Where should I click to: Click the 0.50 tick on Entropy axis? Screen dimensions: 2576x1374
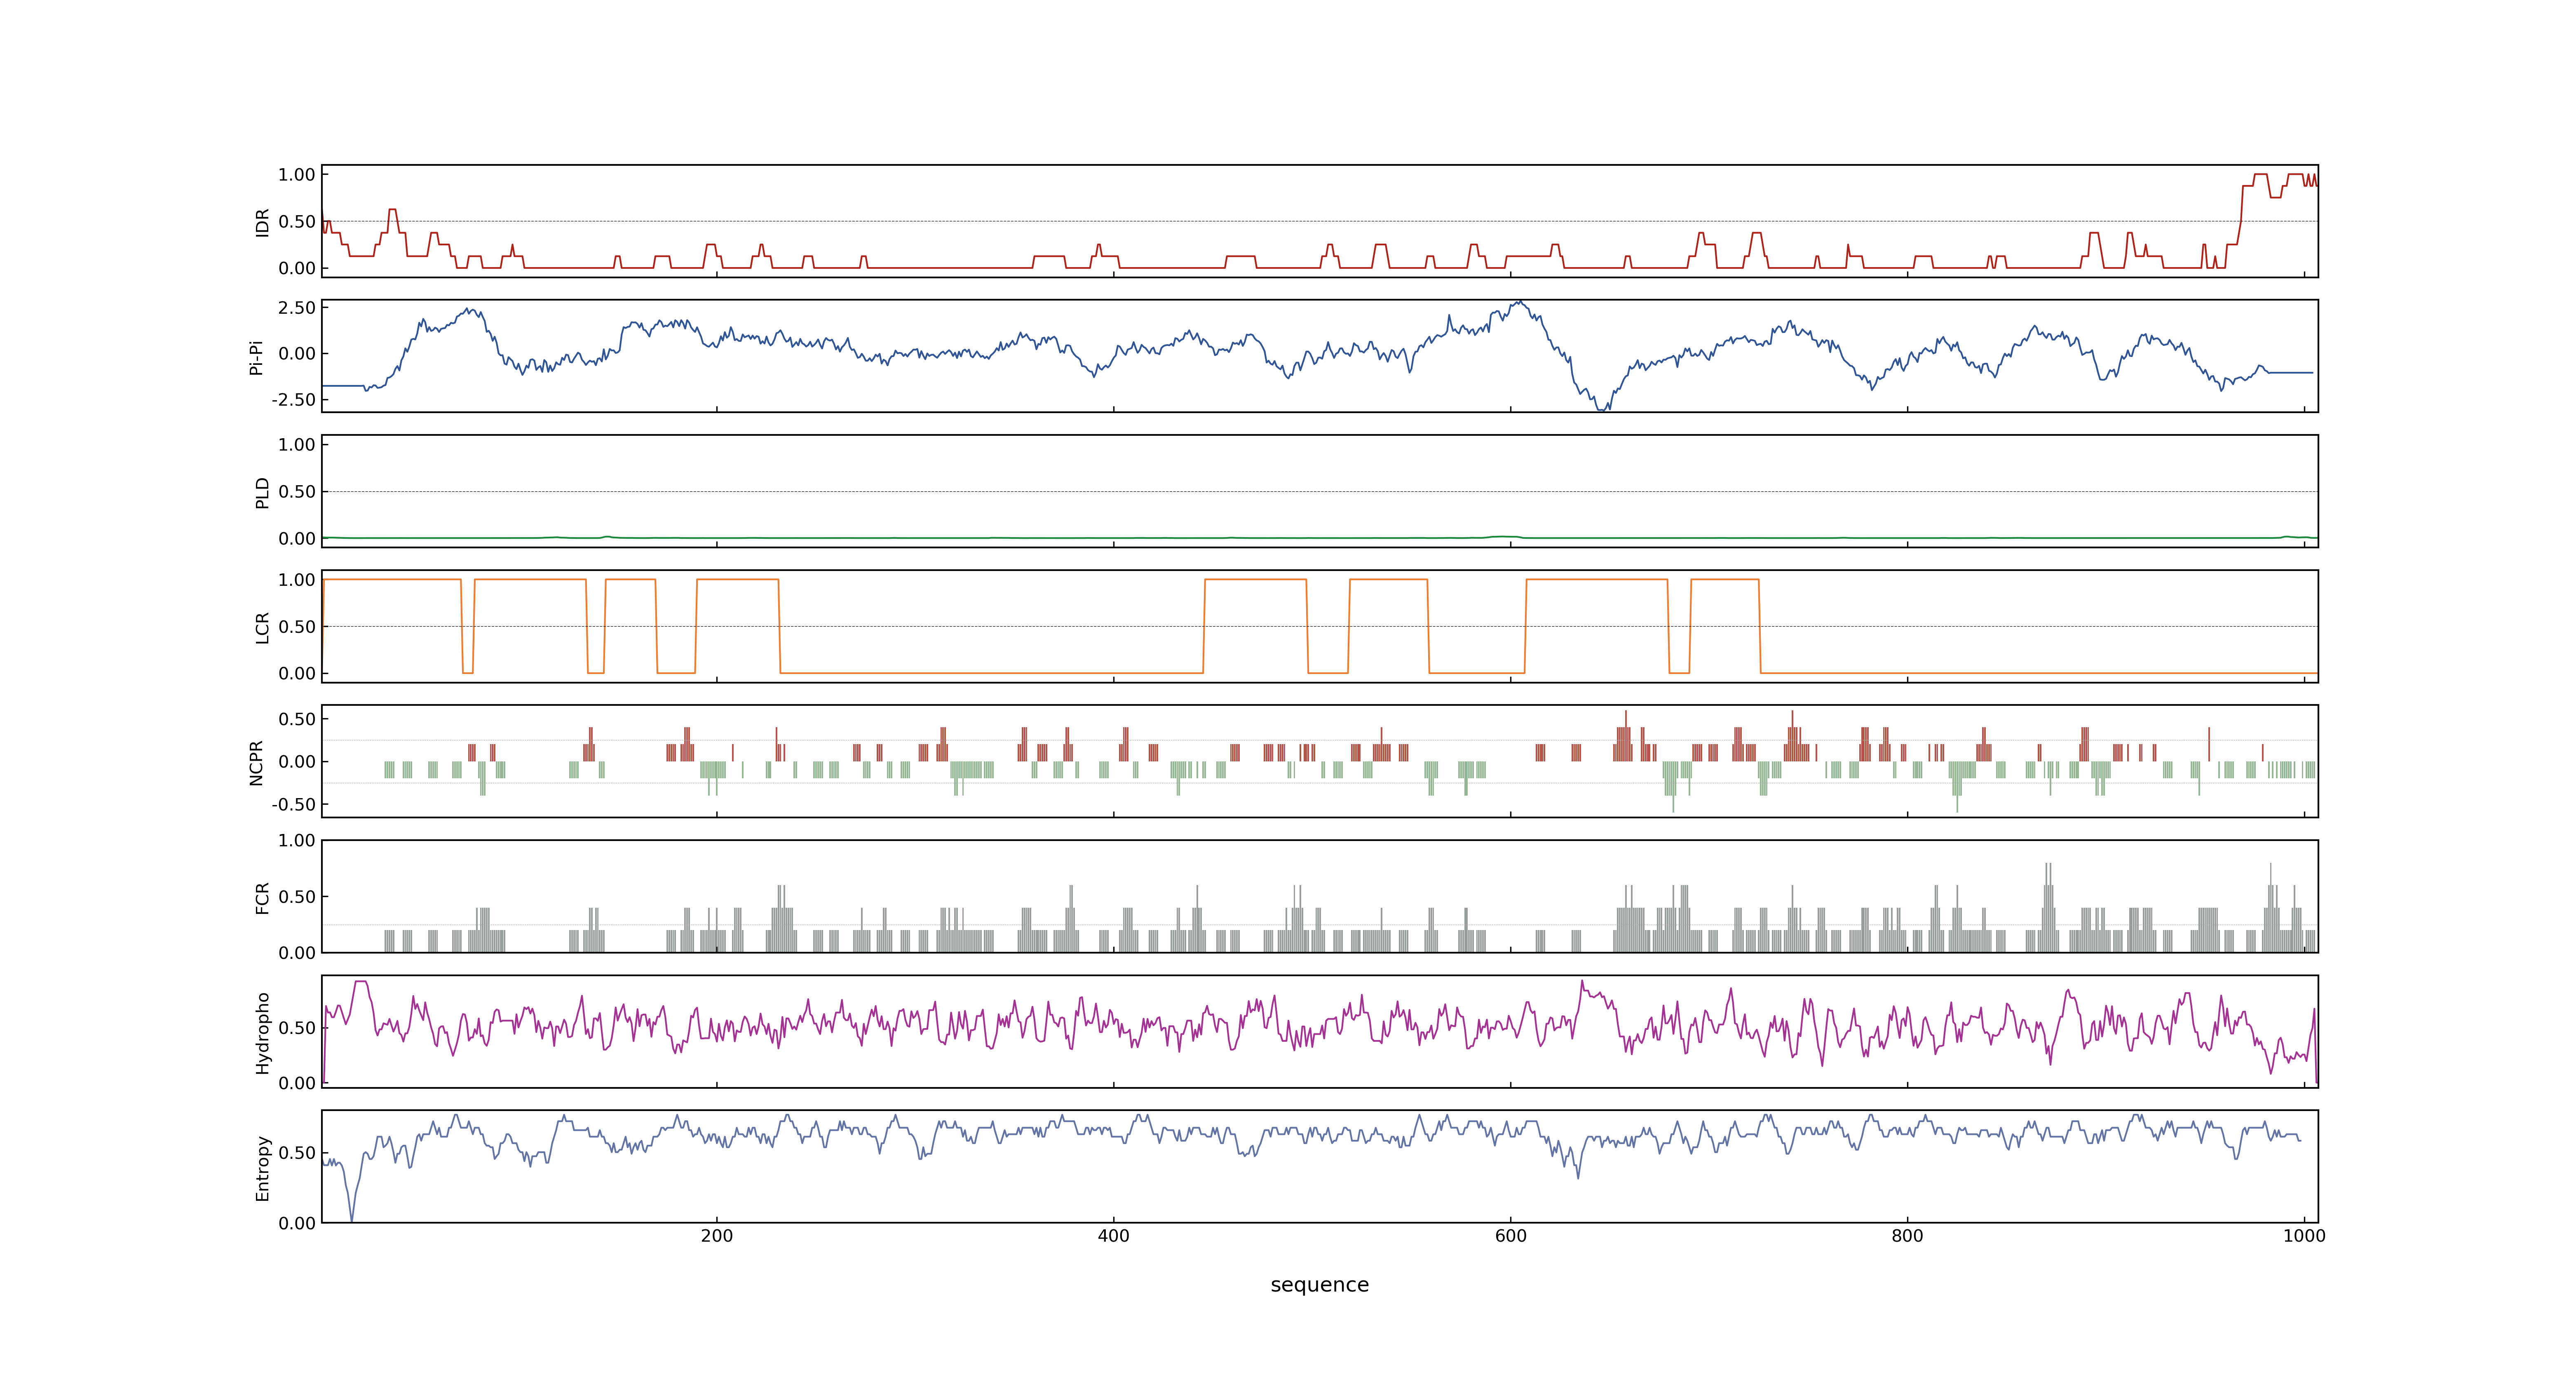pos(297,1153)
